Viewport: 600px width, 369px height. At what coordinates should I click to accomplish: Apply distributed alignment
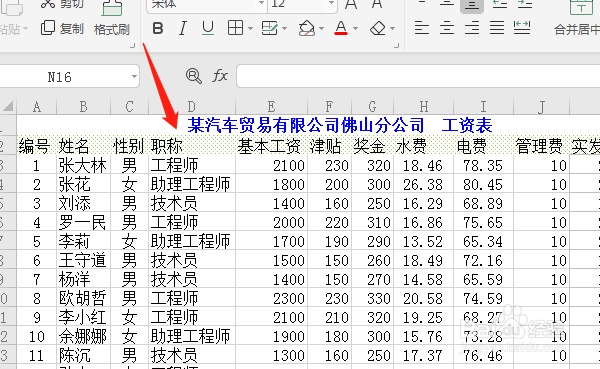[x=522, y=28]
